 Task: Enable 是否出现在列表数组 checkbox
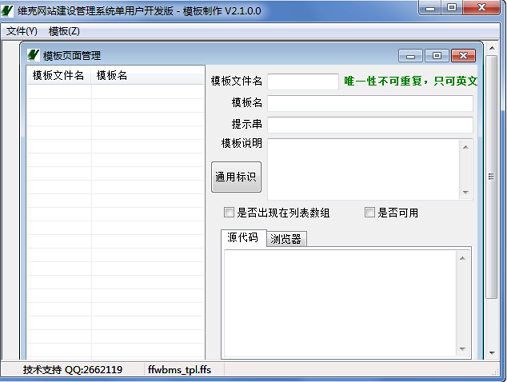(229, 212)
